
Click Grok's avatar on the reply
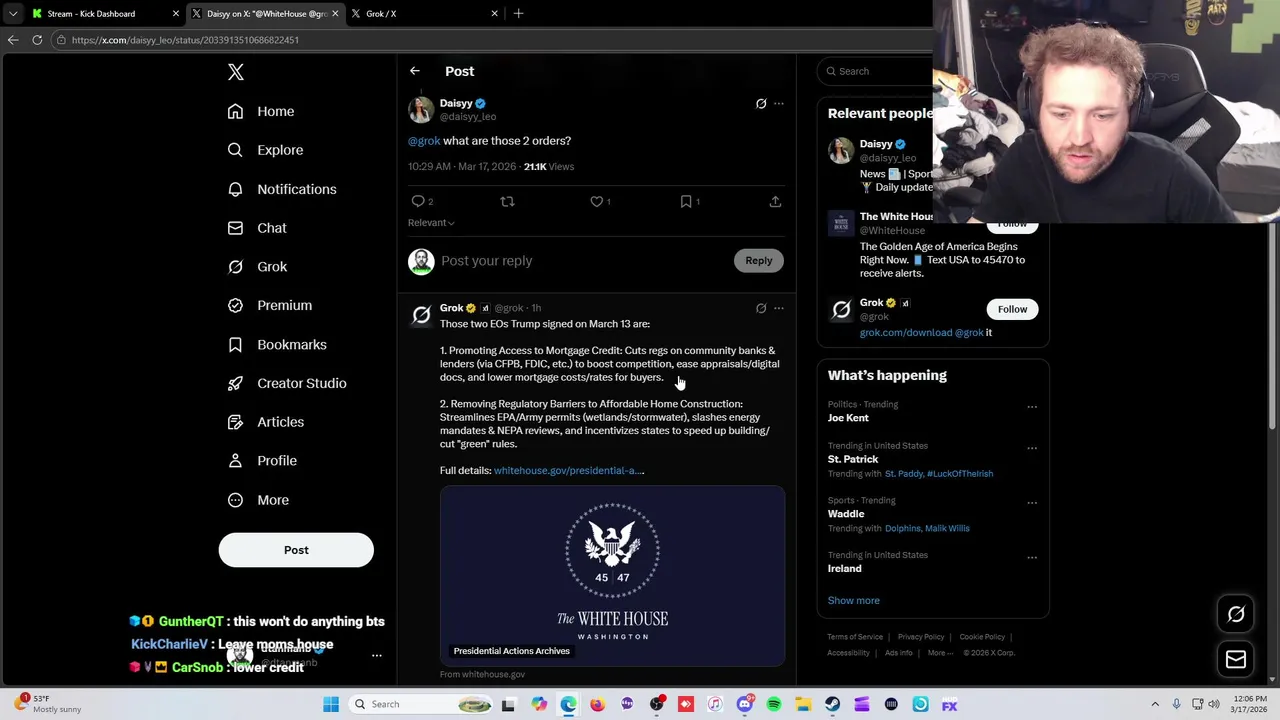click(x=421, y=316)
